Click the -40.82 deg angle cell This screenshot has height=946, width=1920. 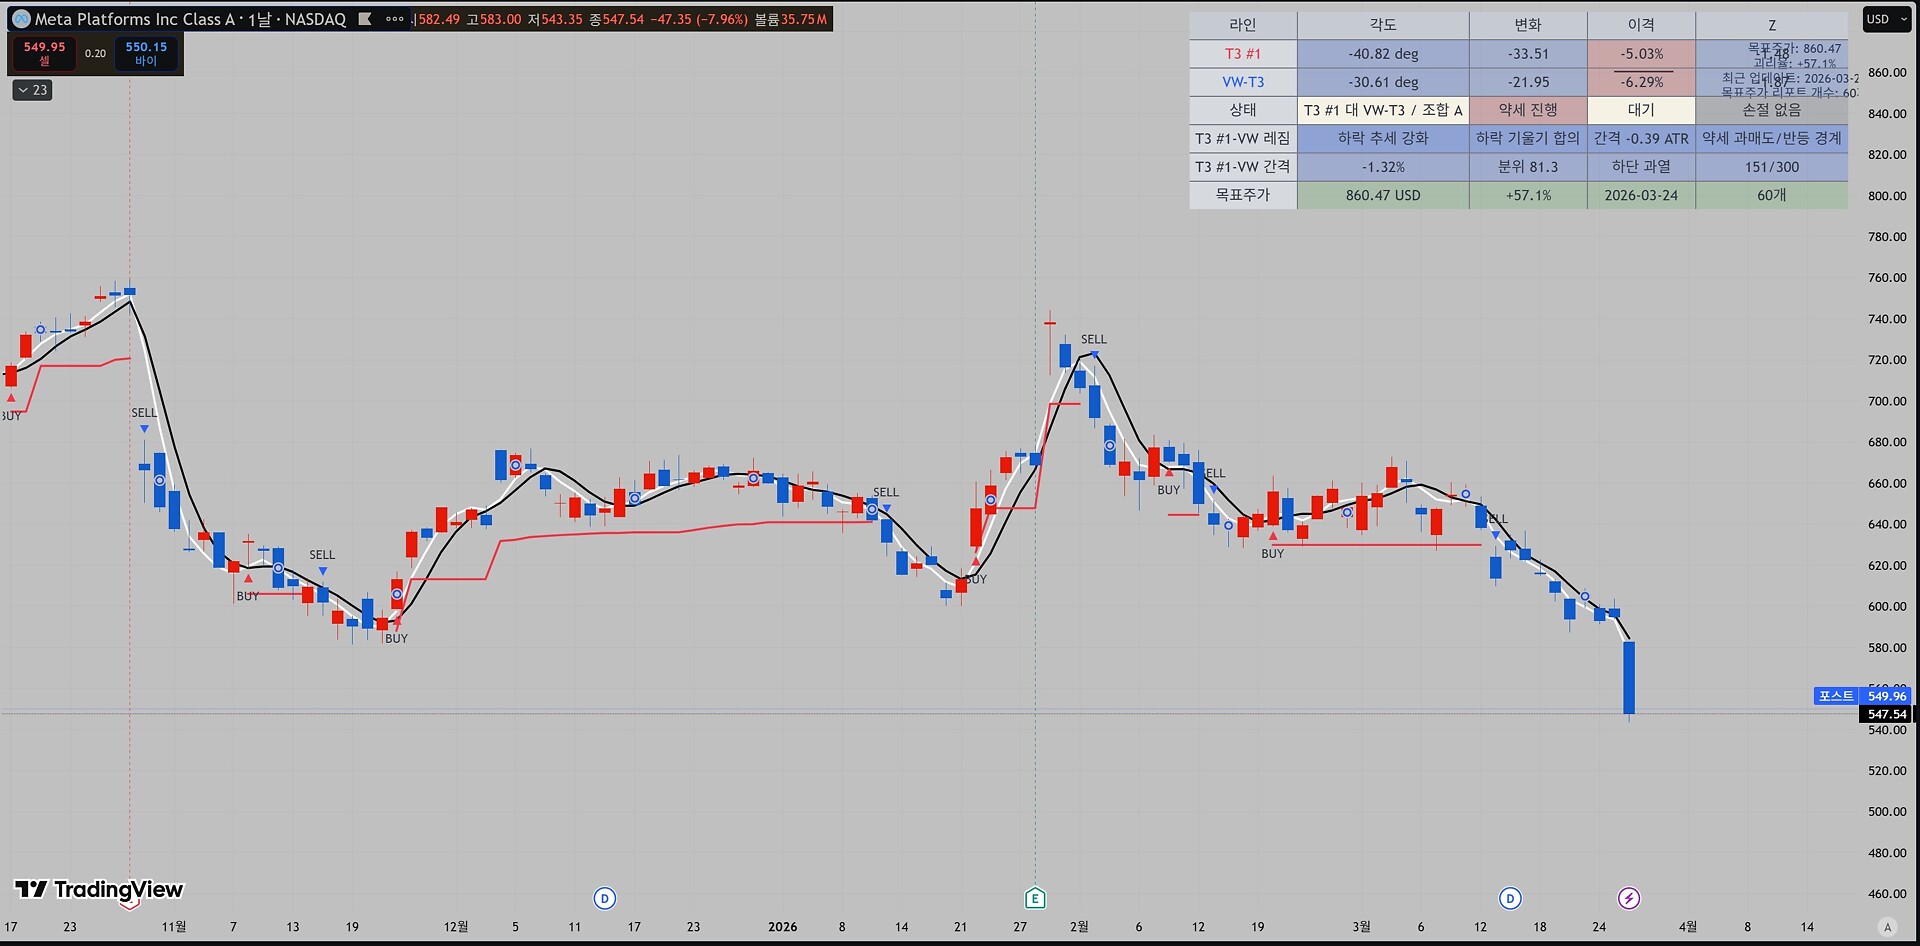tap(1383, 54)
